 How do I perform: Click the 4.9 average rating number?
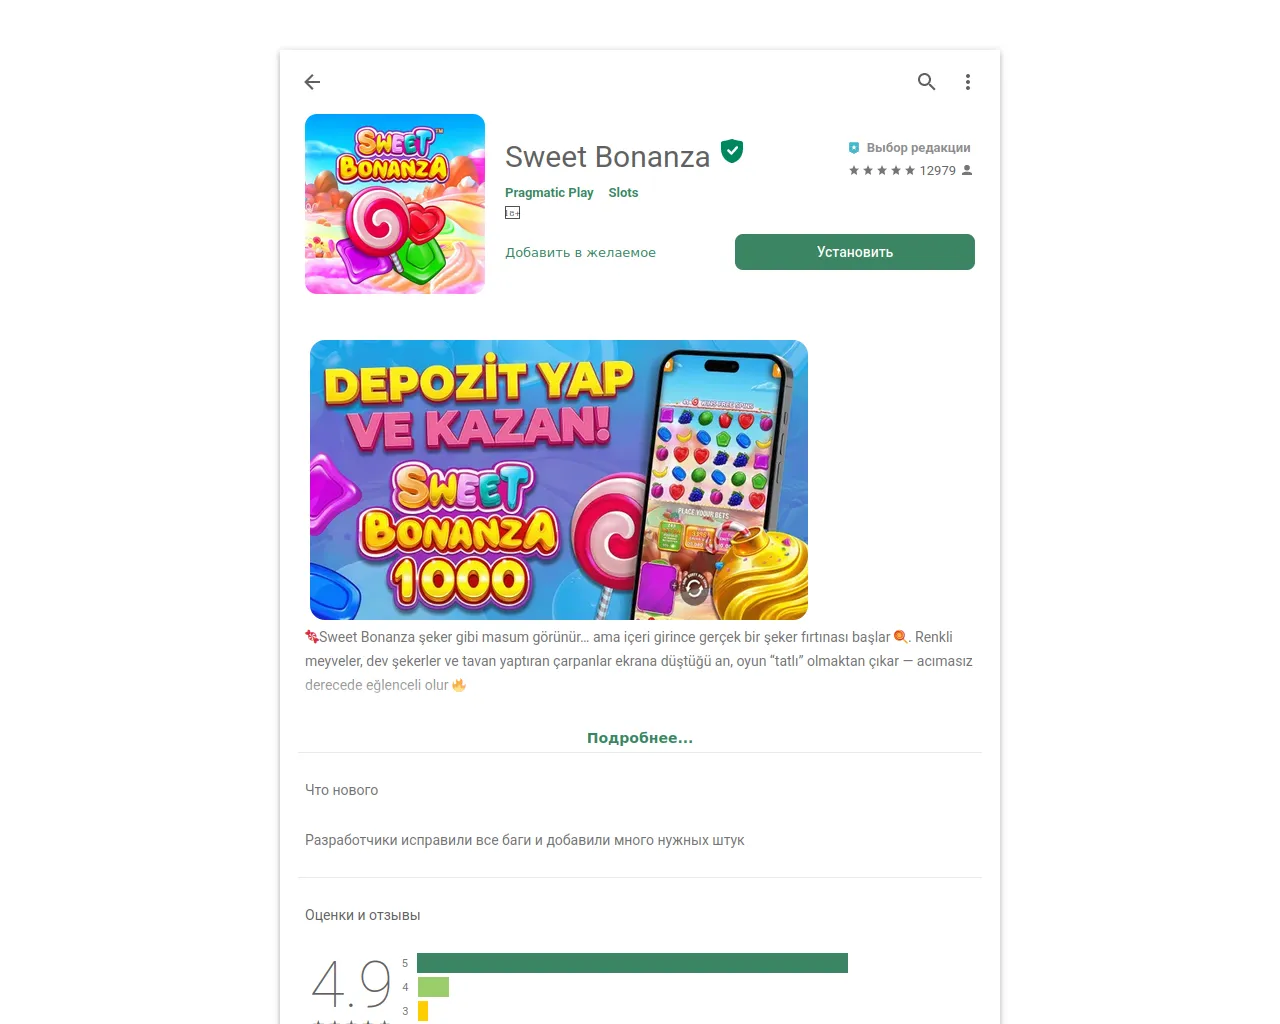(351, 983)
